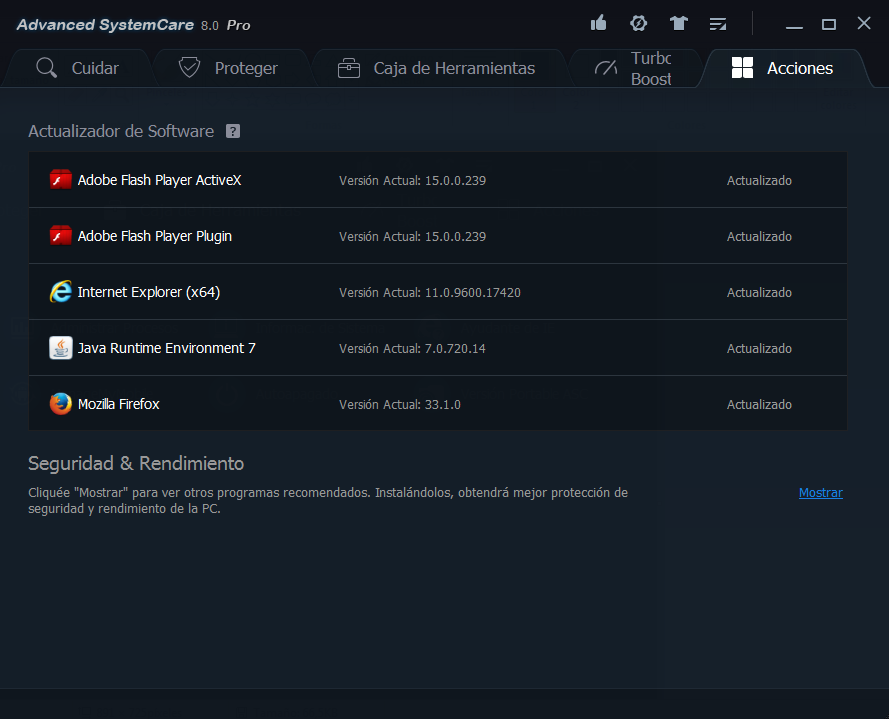Open the main menu list icon
Image resolution: width=889 pixels, height=719 pixels.
718,23
